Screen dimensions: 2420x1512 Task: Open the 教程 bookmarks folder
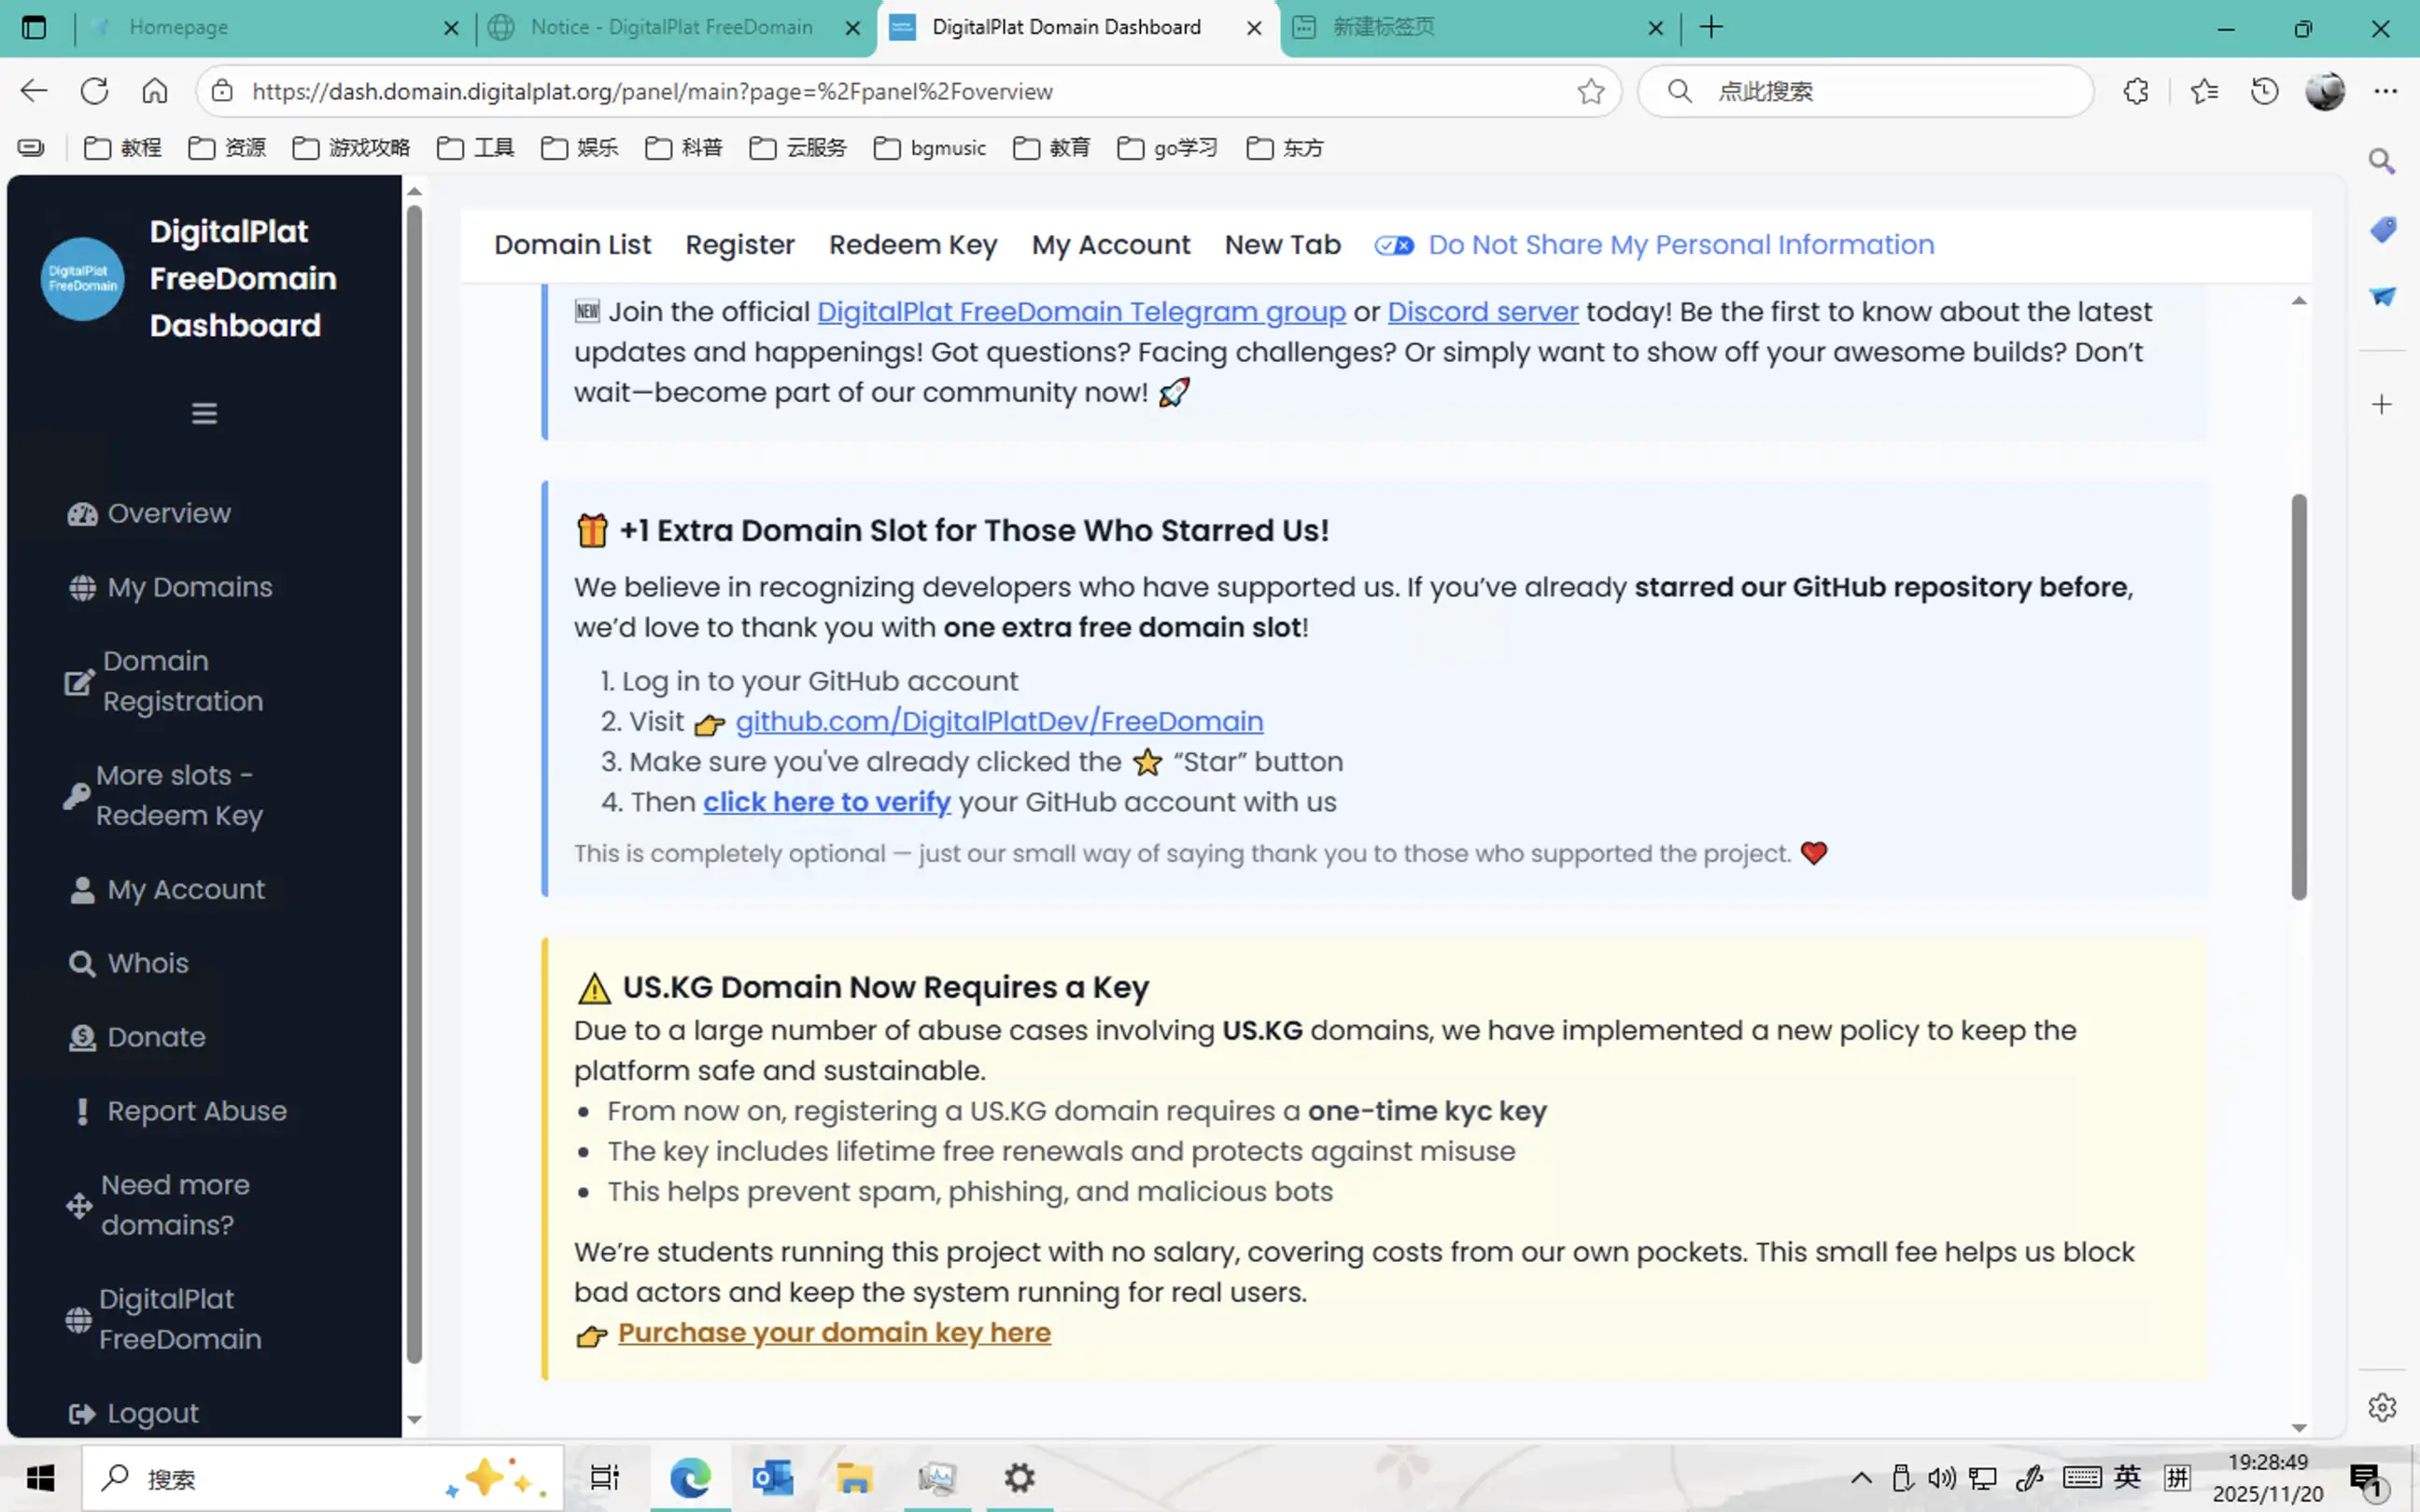click(x=123, y=147)
